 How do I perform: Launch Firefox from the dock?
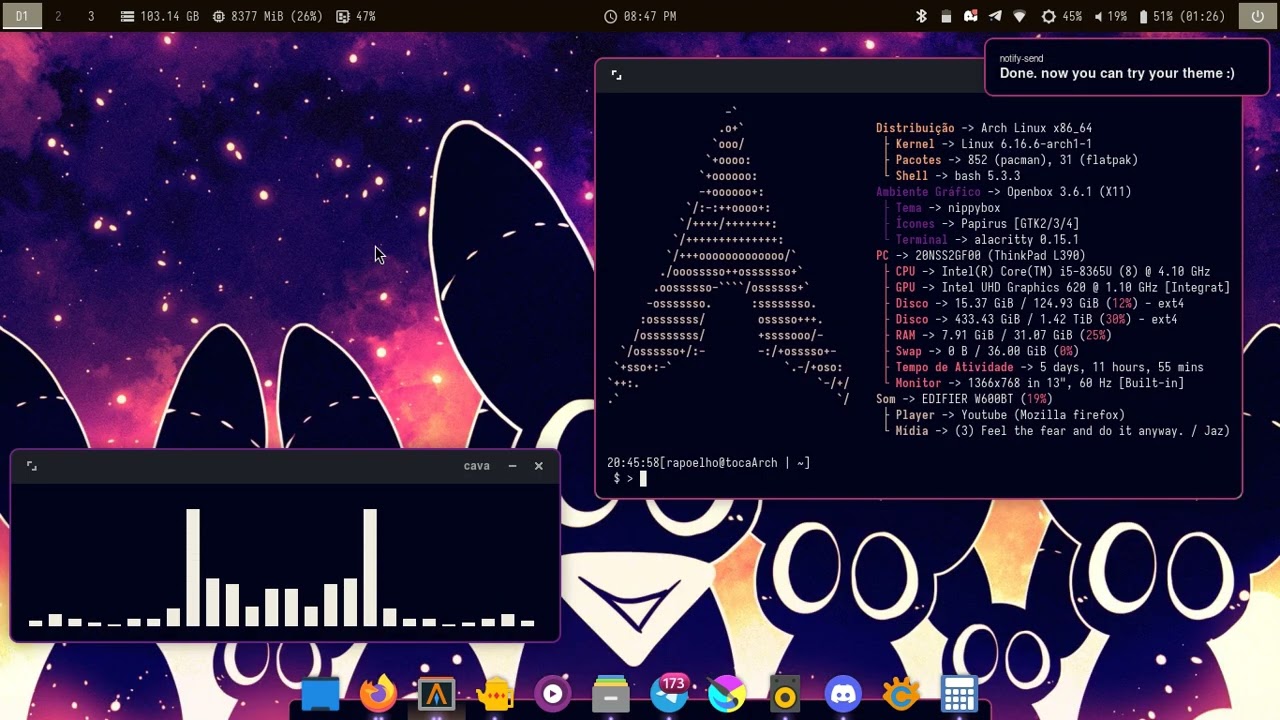378,694
